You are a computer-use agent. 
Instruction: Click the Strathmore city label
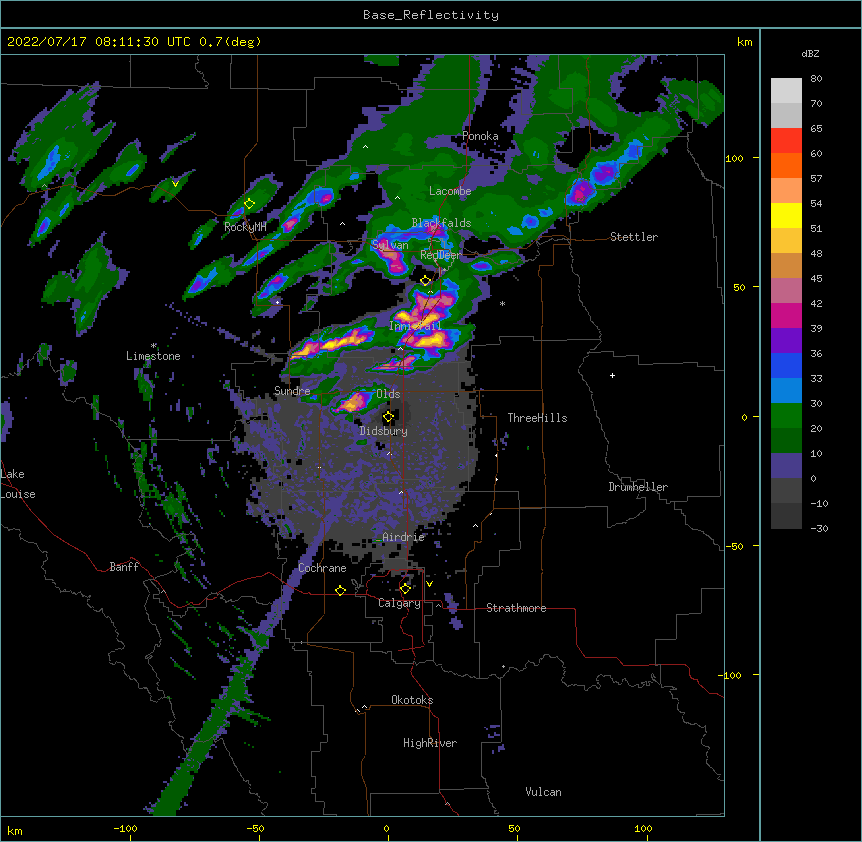(x=516, y=608)
